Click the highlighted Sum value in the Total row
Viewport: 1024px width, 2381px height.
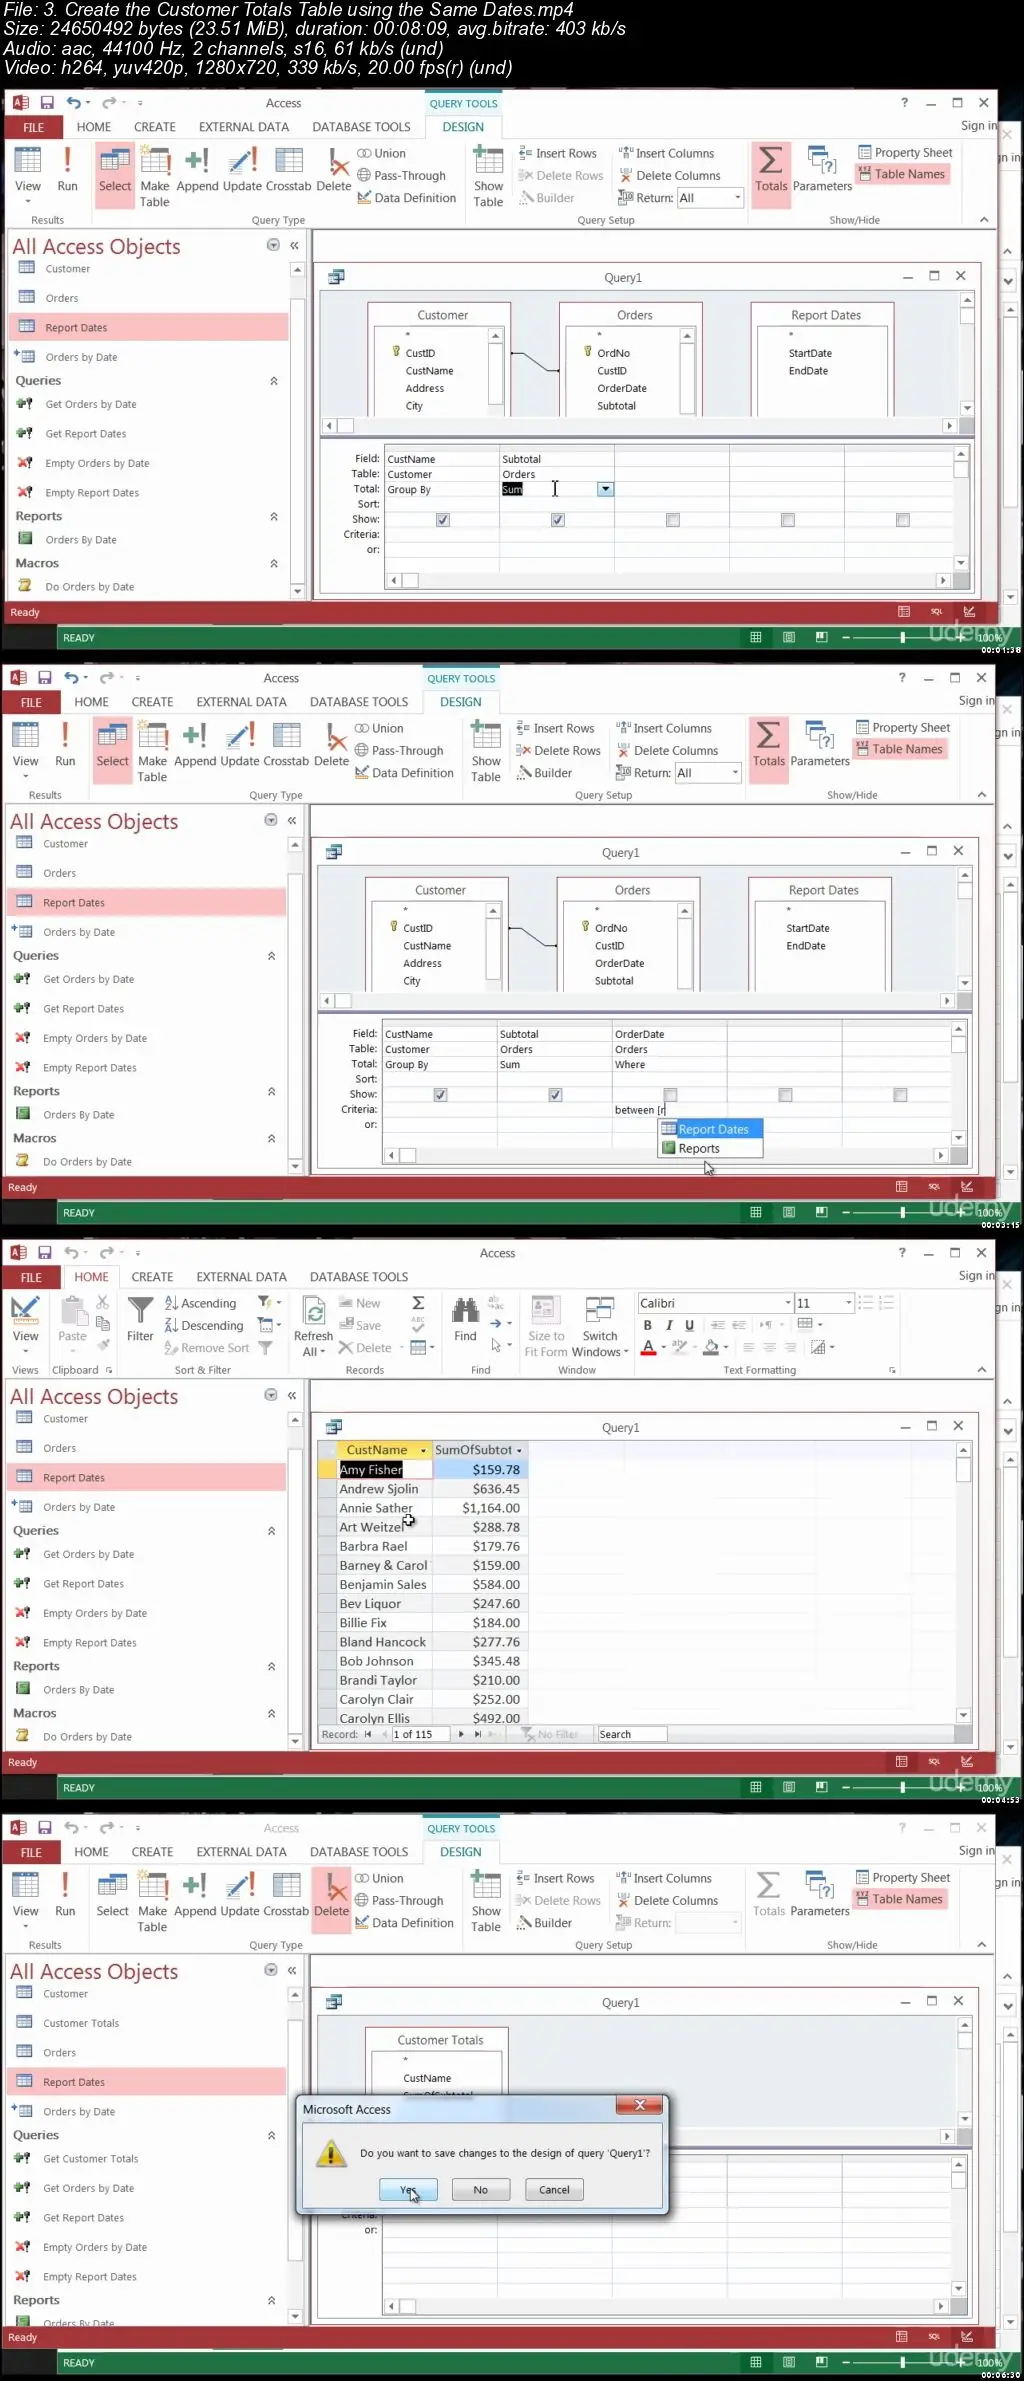[x=512, y=489]
